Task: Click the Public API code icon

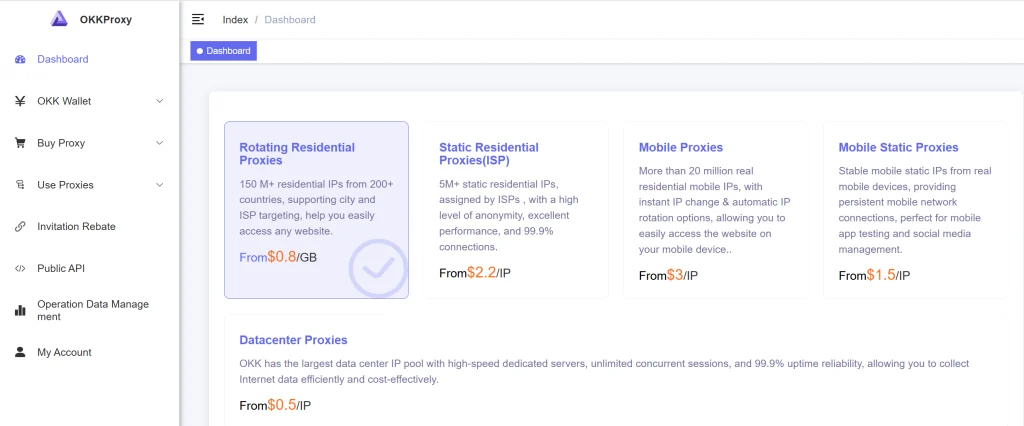Action: 20,269
